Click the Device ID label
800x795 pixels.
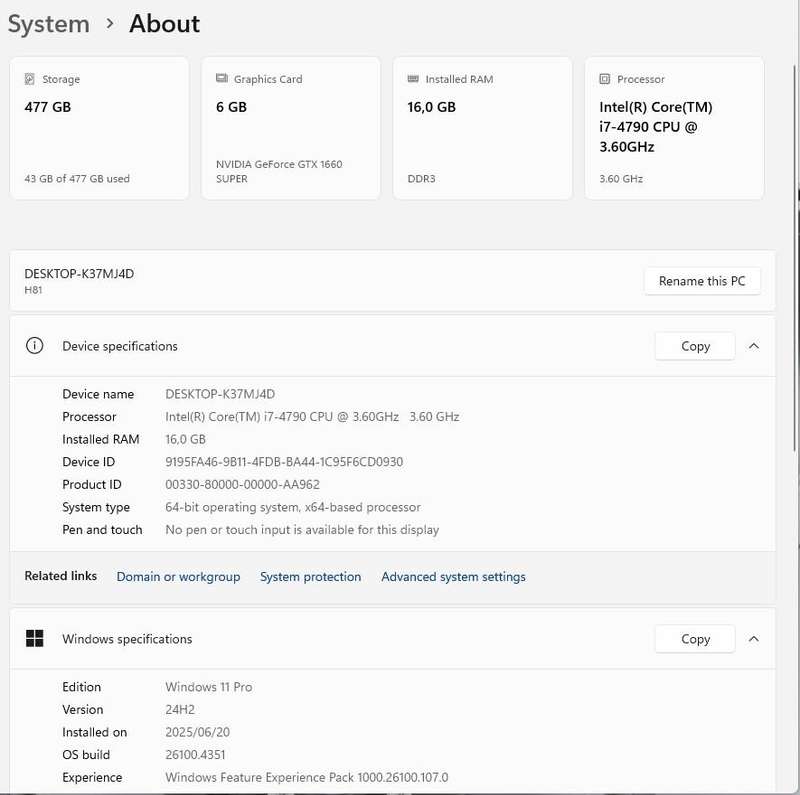[88, 462]
